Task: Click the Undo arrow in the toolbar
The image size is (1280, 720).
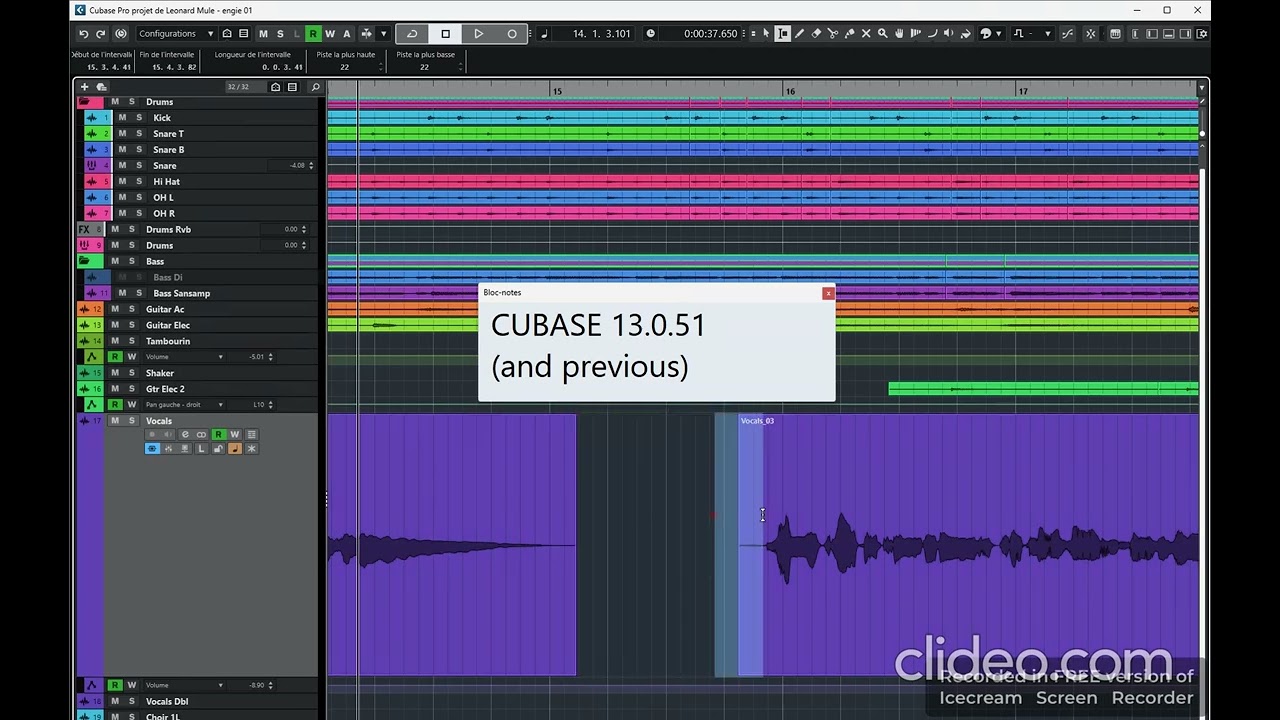Action: tap(84, 33)
